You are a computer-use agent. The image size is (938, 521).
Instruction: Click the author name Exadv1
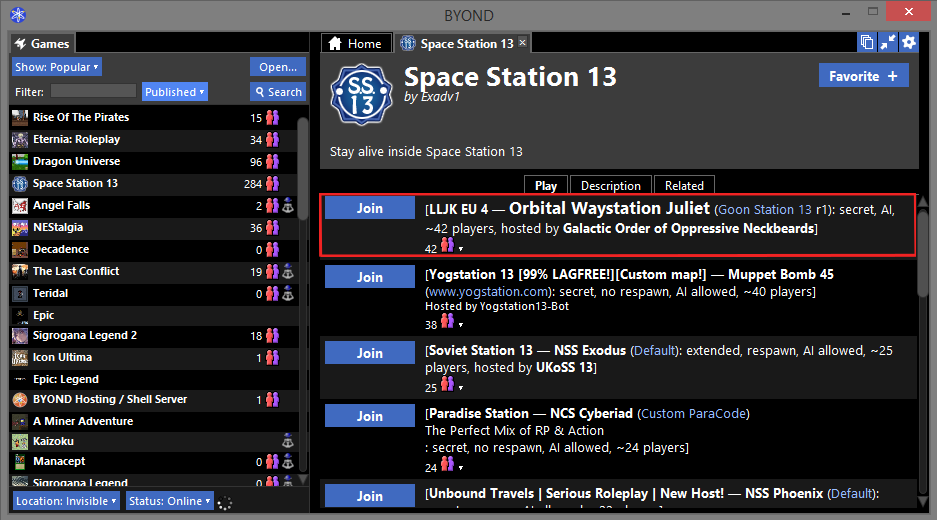[439, 97]
